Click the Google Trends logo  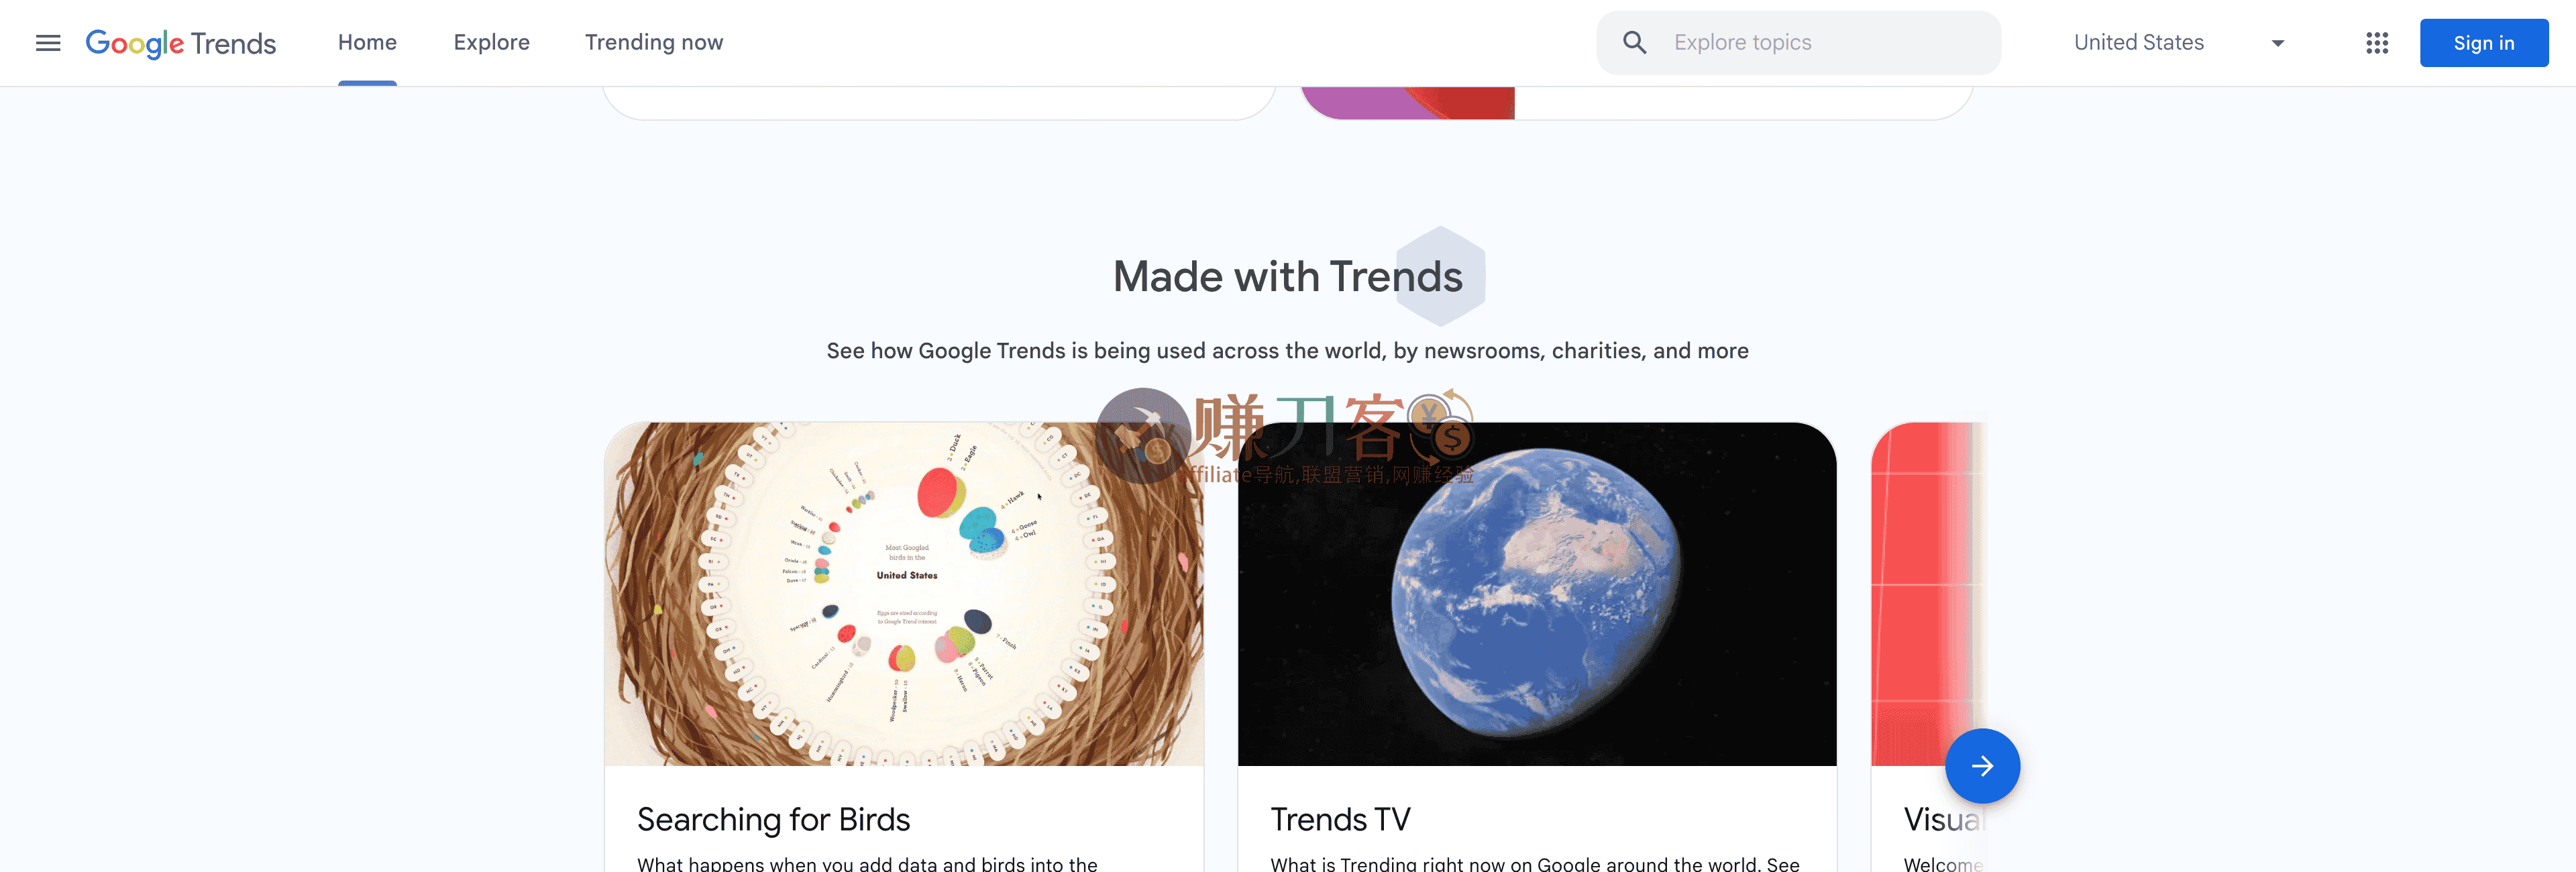[181, 43]
